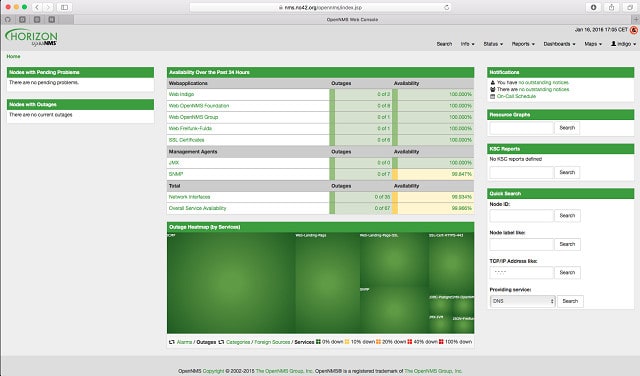Screen dimensions: 640x376
Task: Open the Reports menu
Action: point(523,44)
